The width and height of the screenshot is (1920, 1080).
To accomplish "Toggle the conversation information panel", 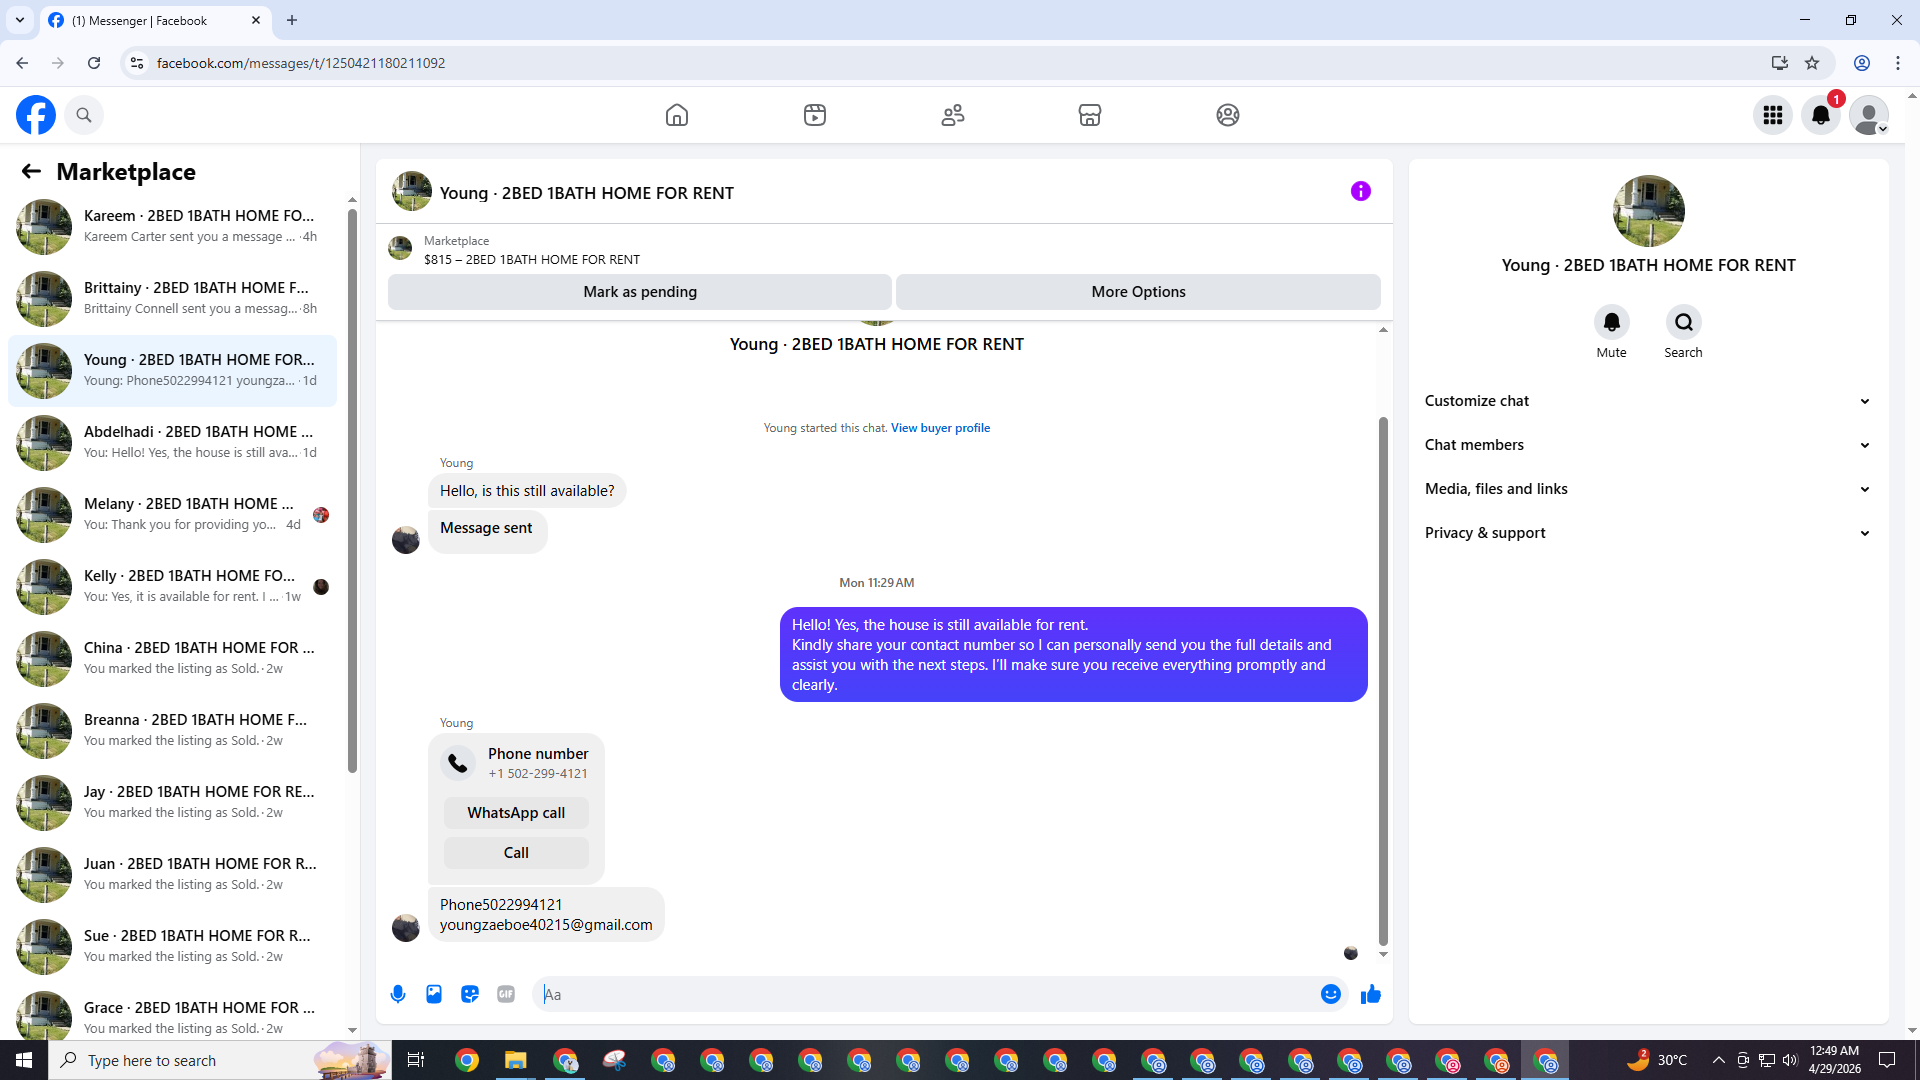I will coord(1361,191).
